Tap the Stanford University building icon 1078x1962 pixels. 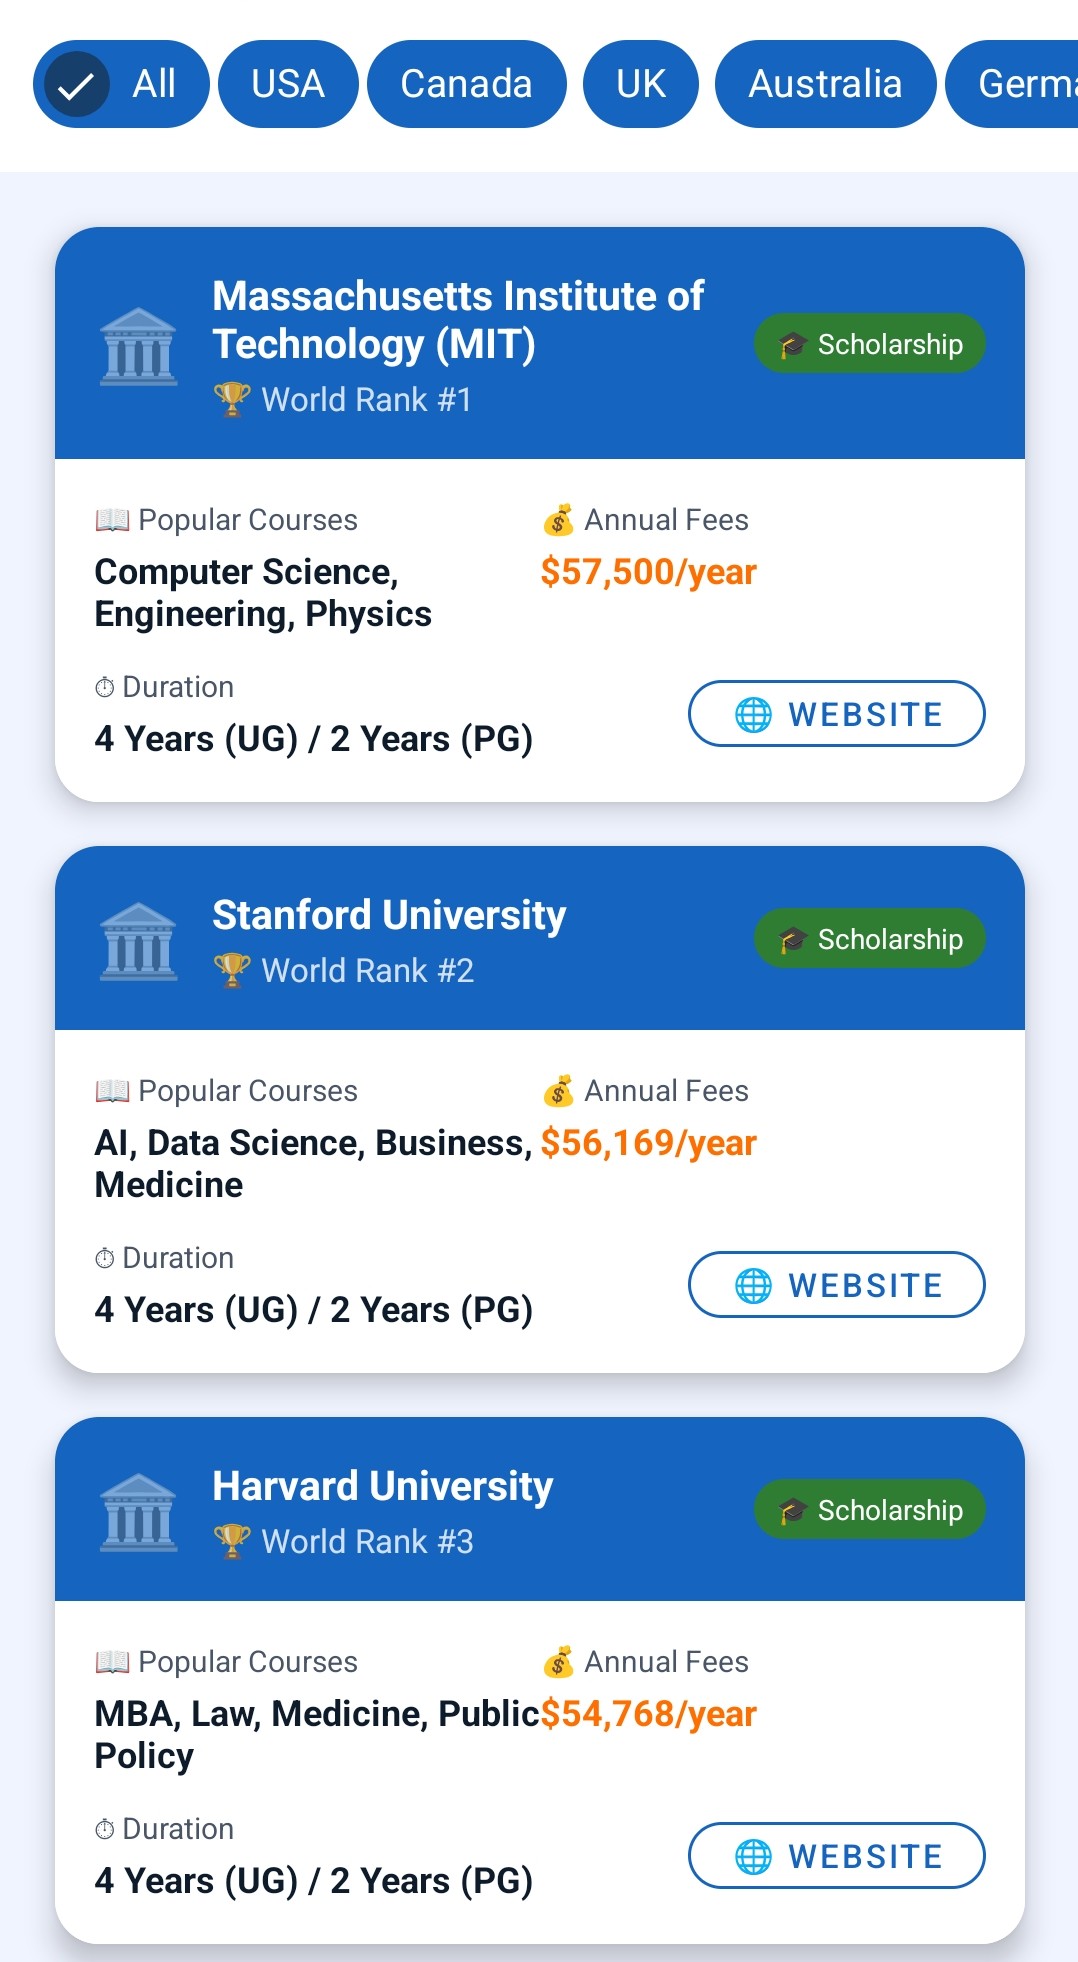click(x=139, y=941)
